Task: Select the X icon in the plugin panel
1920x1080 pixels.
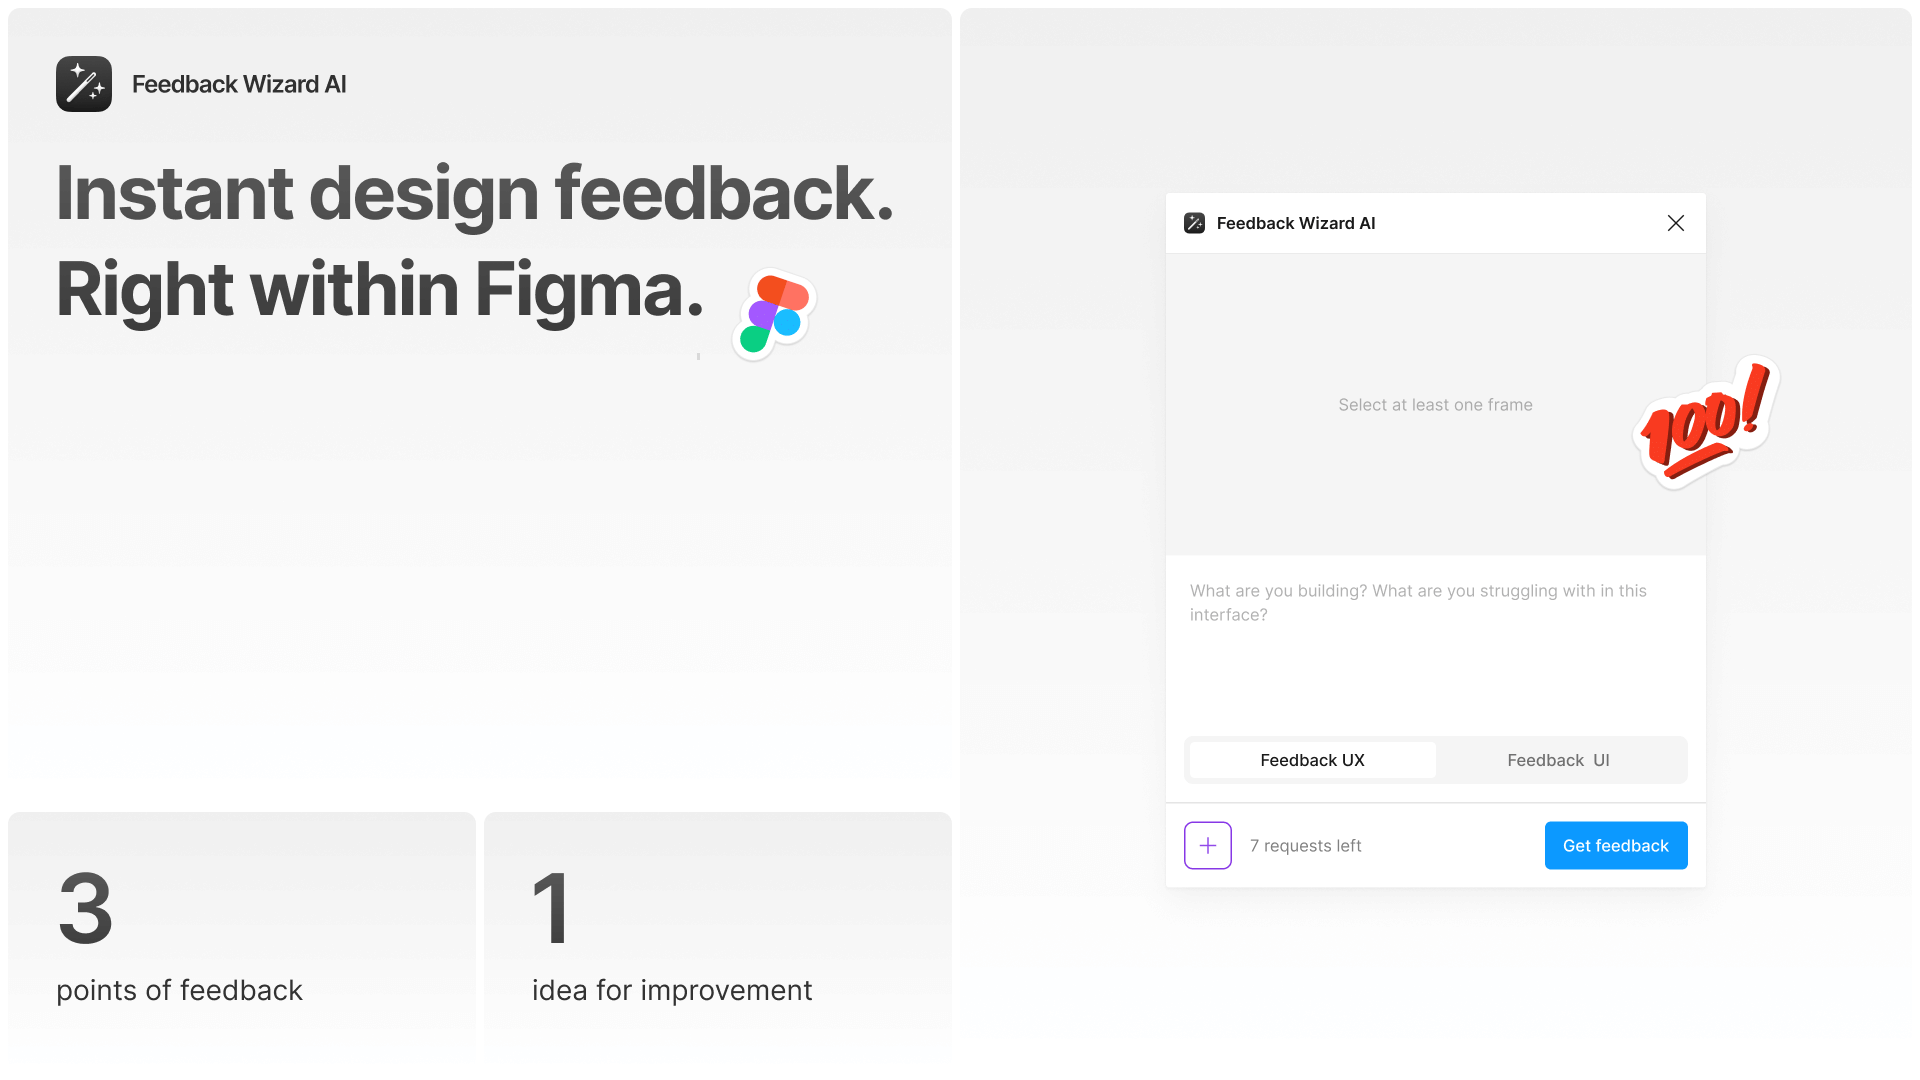Action: [x=1676, y=223]
